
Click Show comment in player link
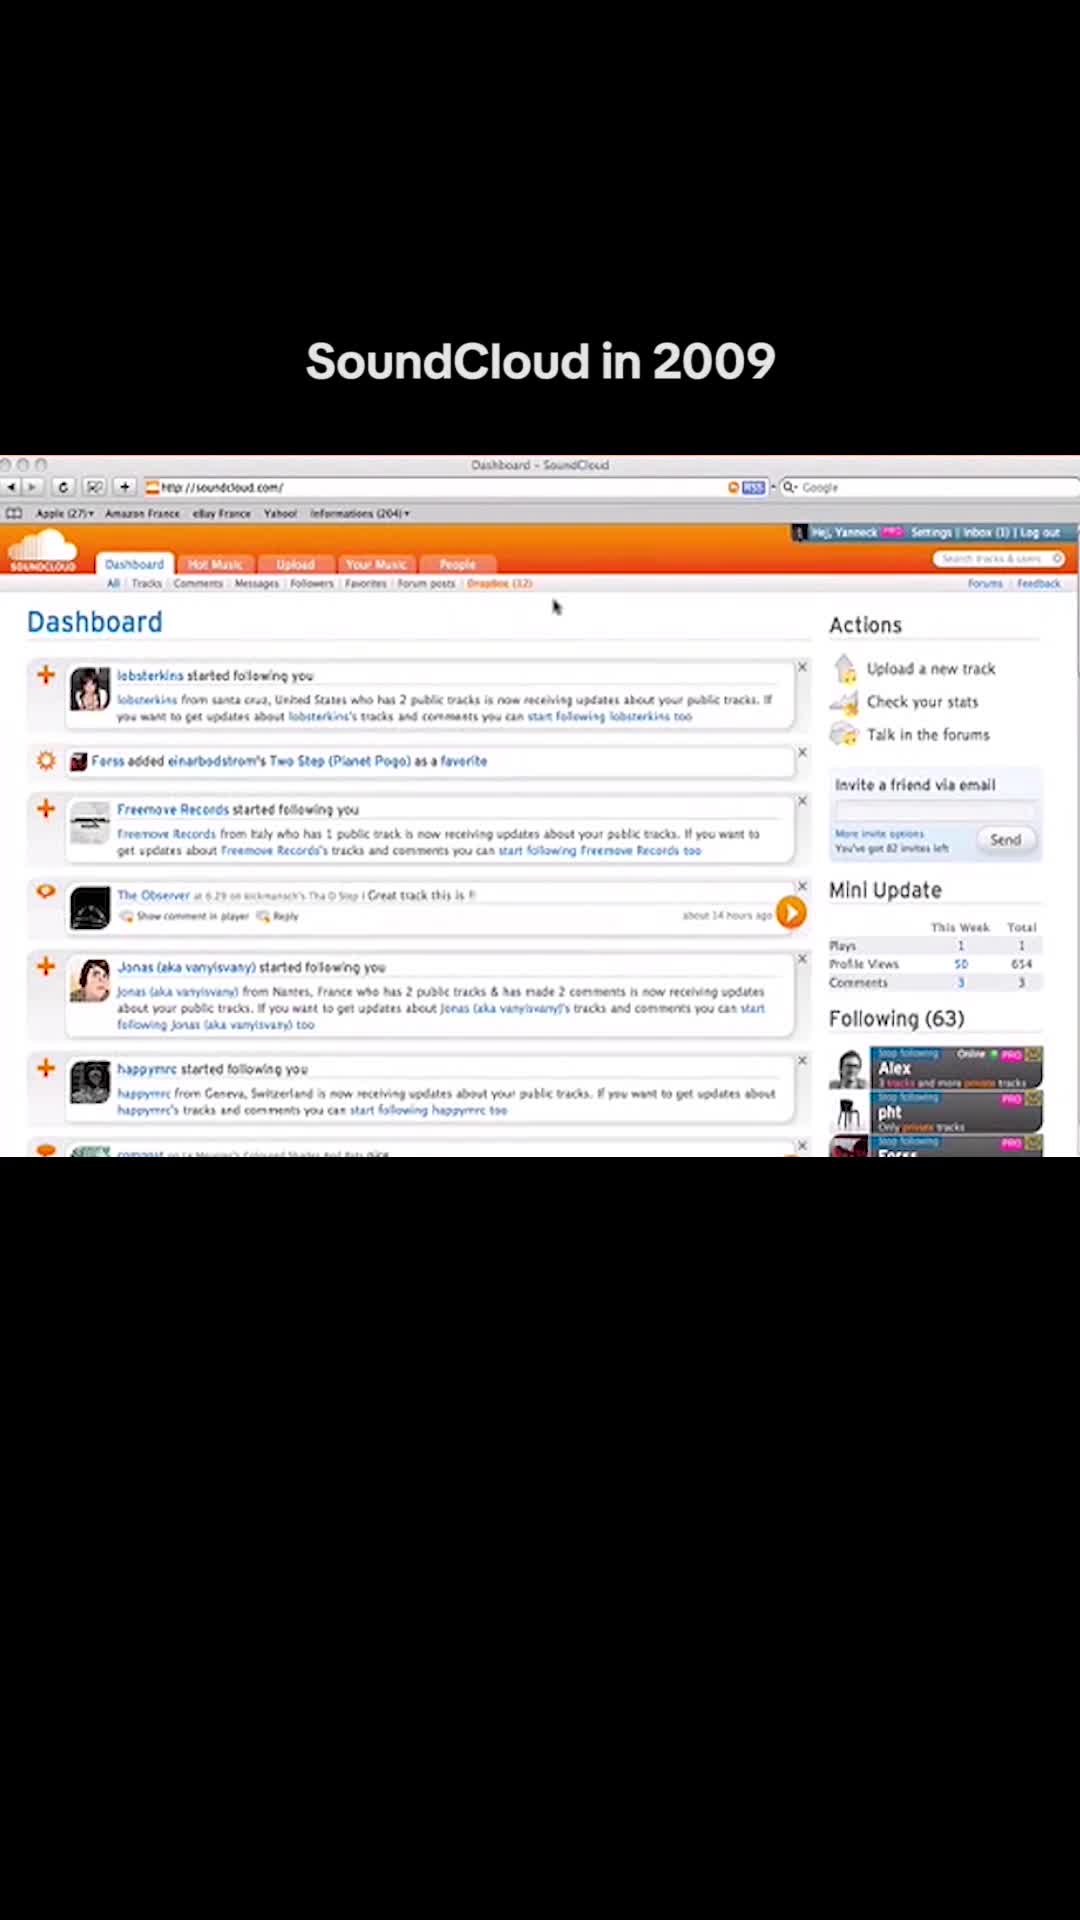pyautogui.click(x=193, y=916)
